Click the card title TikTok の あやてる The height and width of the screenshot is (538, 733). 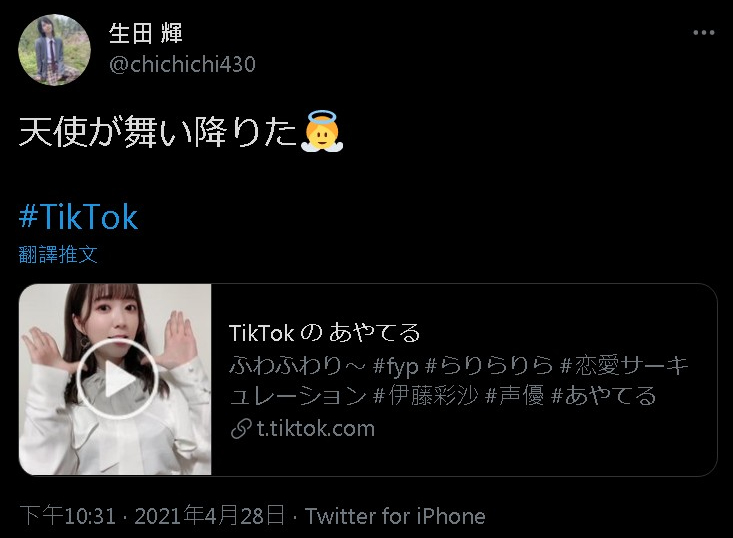click(x=324, y=333)
